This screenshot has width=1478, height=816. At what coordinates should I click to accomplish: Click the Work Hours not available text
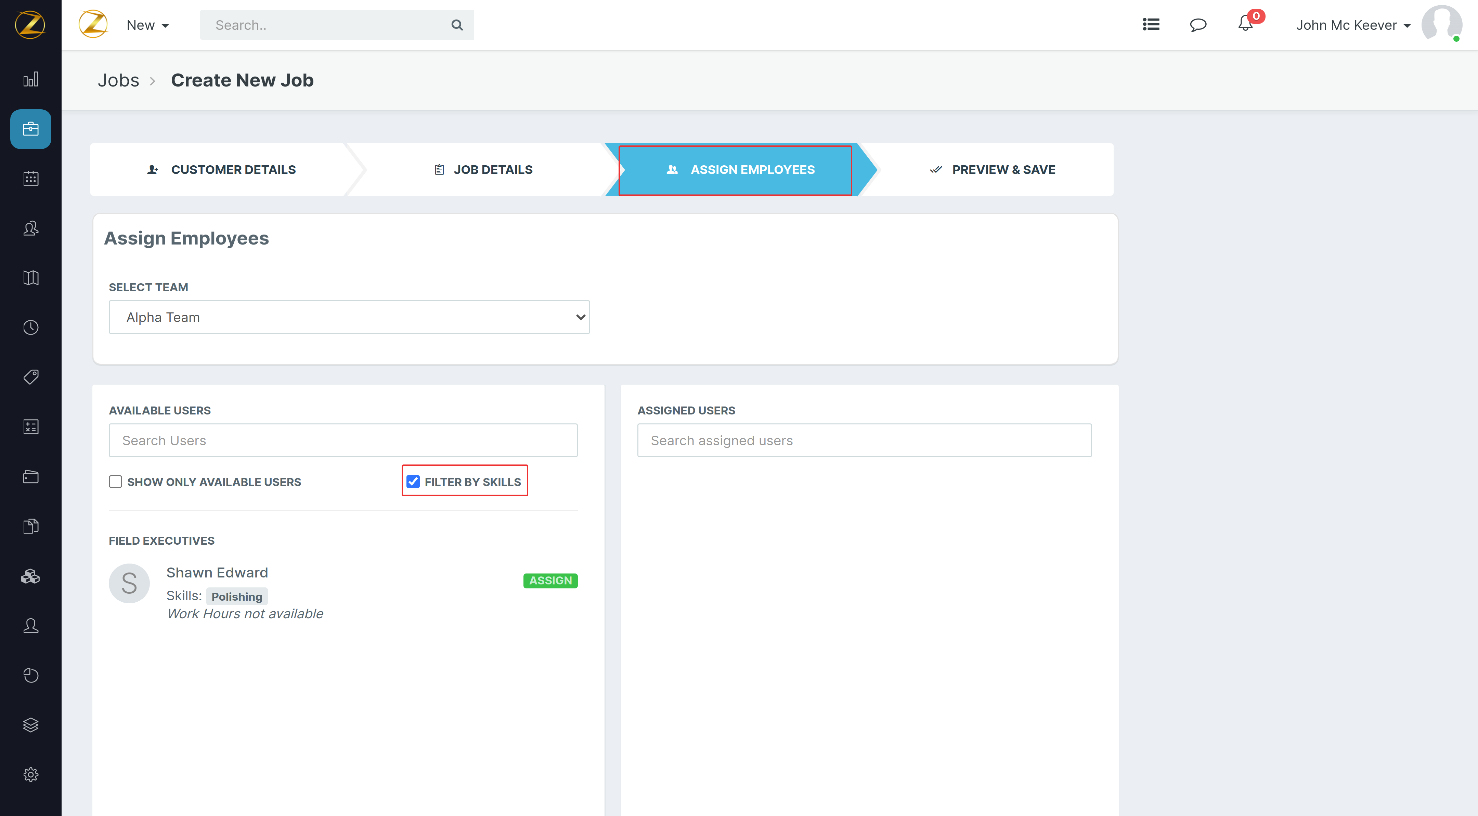tap(245, 614)
